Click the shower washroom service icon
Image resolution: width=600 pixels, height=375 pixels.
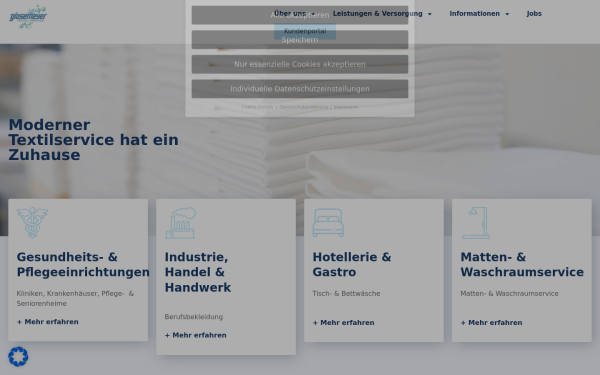pos(476,223)
